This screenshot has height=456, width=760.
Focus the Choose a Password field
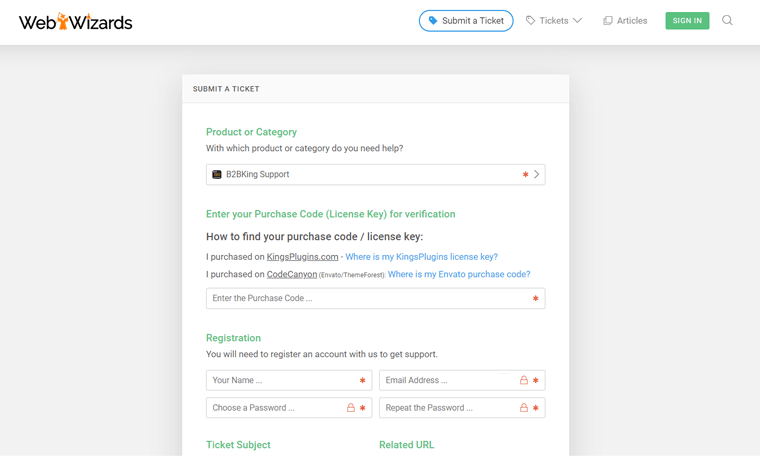[x=289, y=408]
